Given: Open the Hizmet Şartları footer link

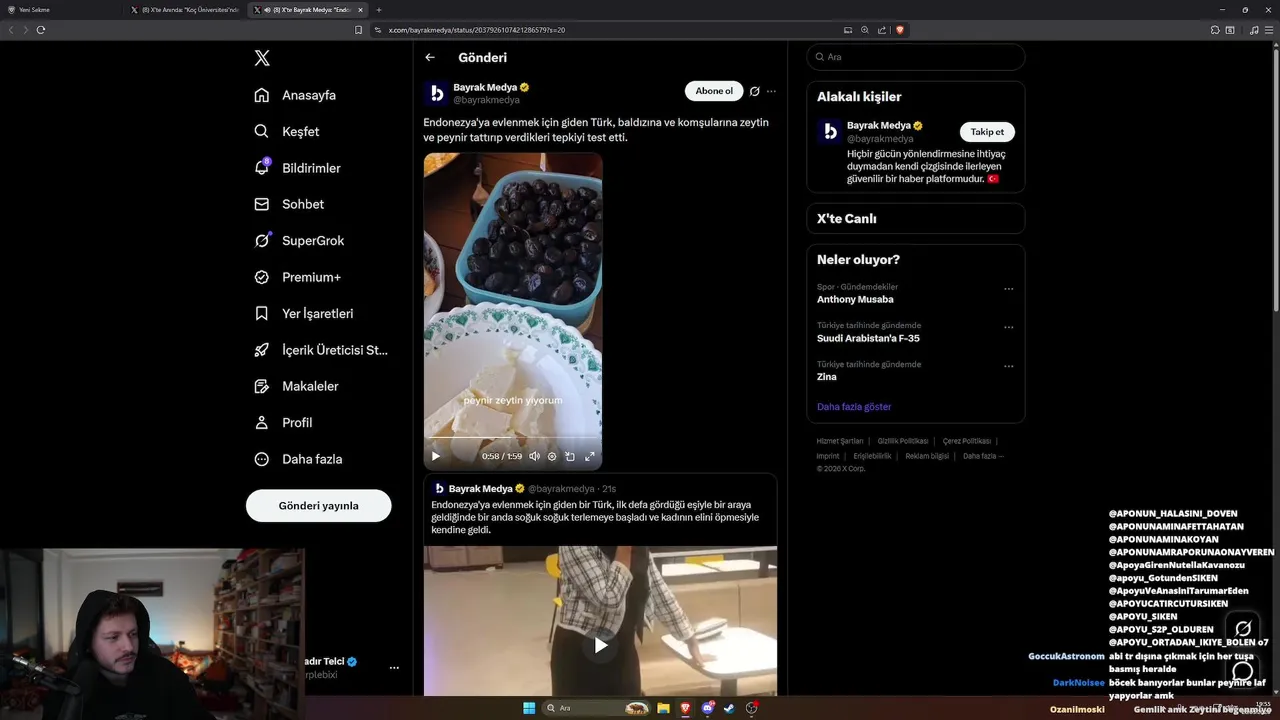Looking at the screenshot, I should [x=840, y=441].
